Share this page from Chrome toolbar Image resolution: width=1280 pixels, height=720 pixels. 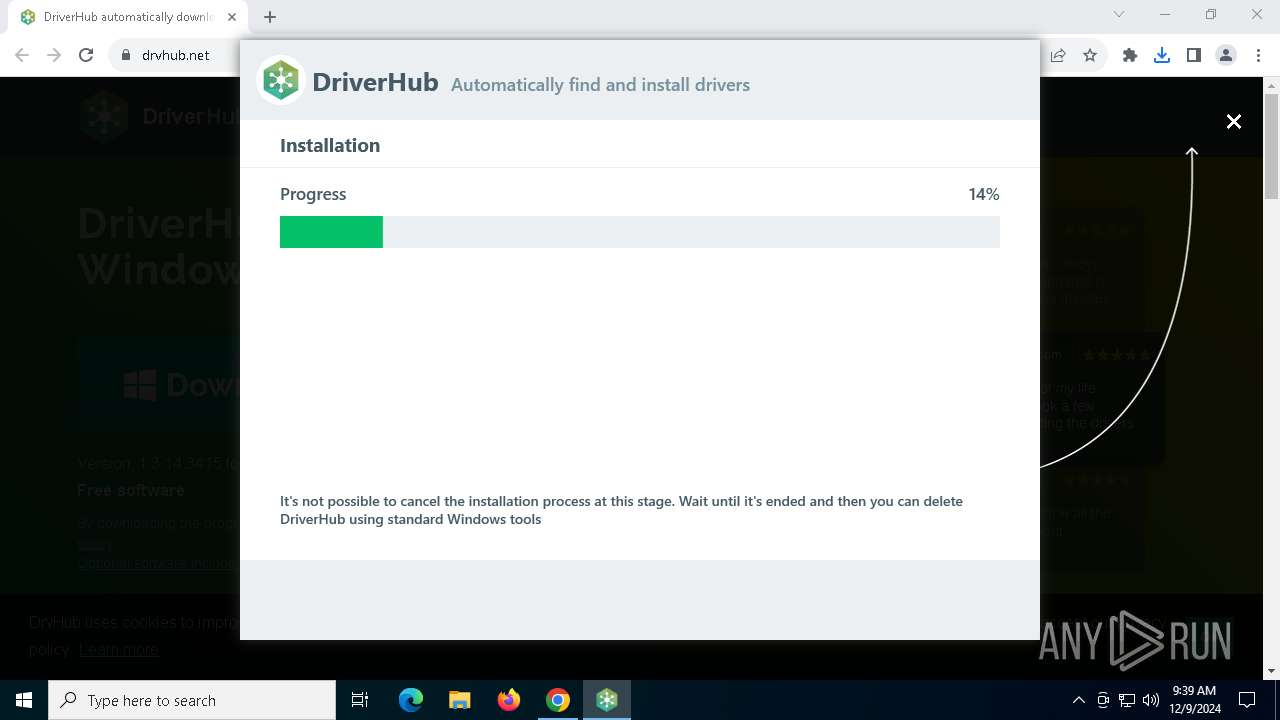click(x=1058, y=55)
